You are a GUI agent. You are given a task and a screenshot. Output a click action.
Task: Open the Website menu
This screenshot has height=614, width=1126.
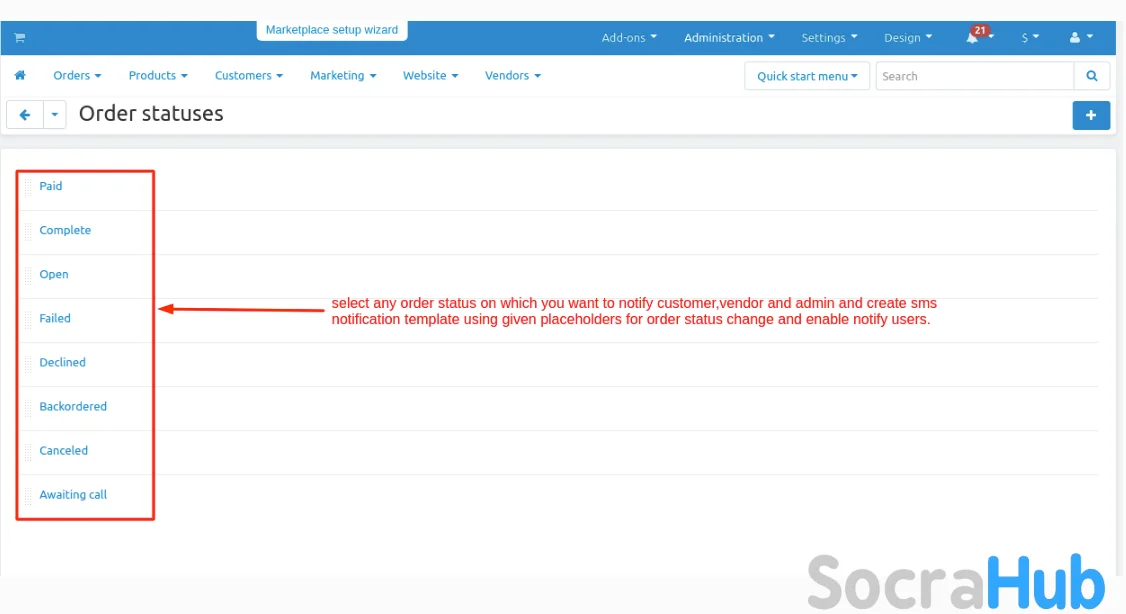(x=430, y=75)
